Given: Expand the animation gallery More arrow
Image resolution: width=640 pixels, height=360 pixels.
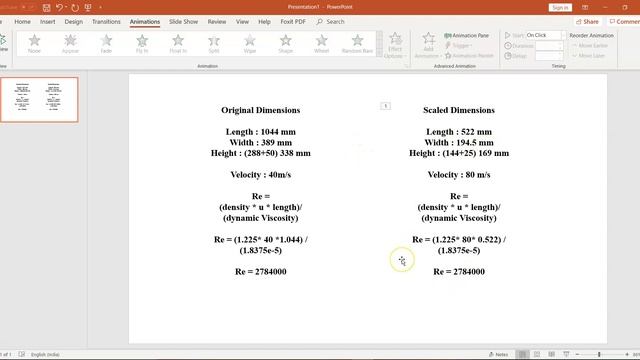Looking at the screenshot, I should click(x=380, y=53).
